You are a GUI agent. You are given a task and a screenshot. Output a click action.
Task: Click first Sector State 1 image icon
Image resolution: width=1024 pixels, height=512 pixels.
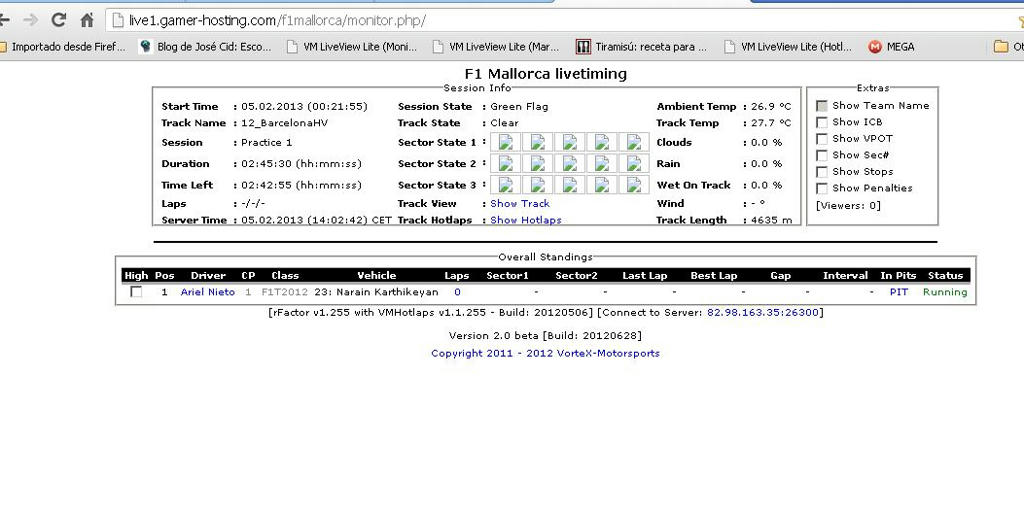pyautogui.click(x=505, y=142)
